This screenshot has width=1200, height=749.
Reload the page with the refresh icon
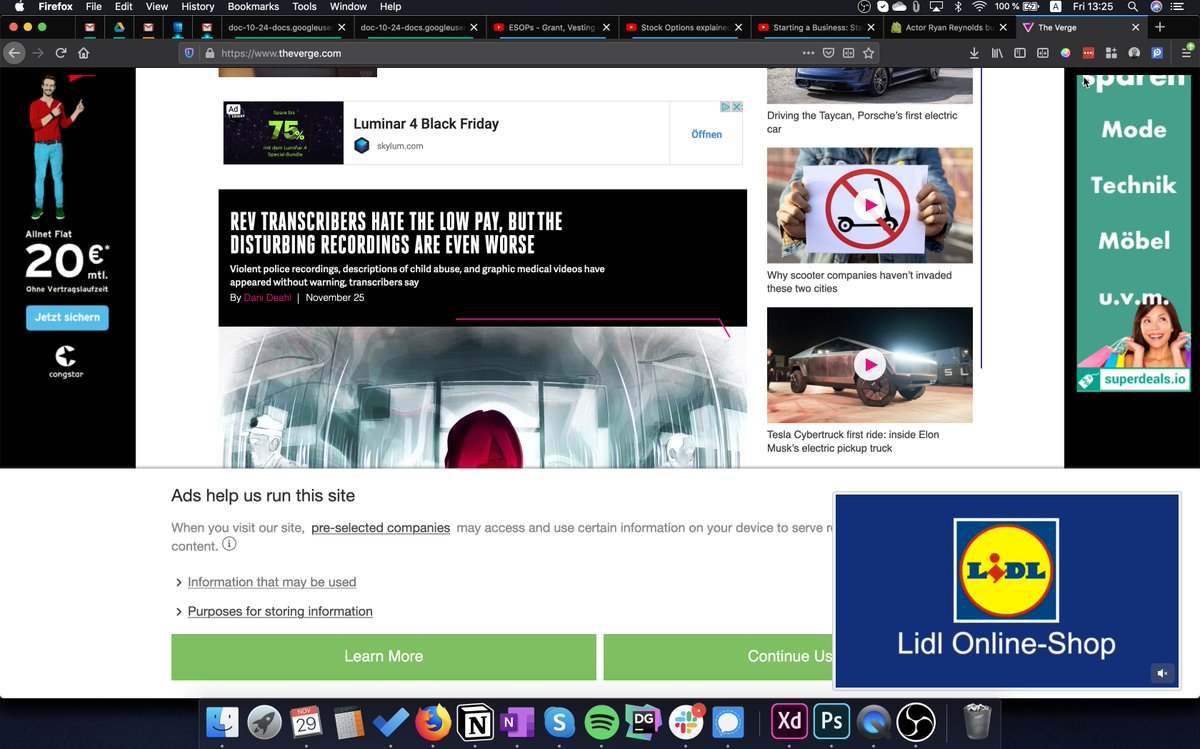pyautogui.click(x=61, y=53)
